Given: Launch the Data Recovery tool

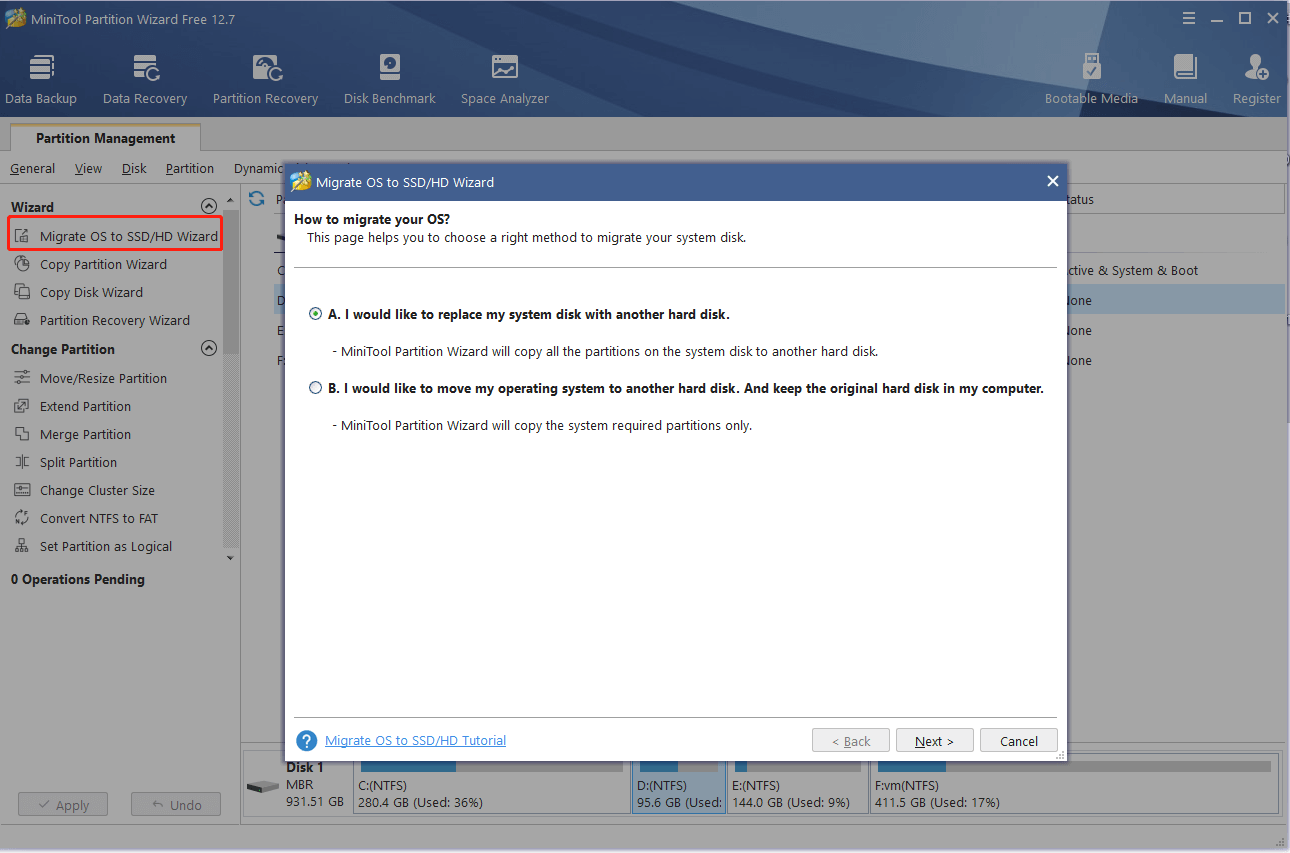Looking at the screenshot, I should (145, 79).
